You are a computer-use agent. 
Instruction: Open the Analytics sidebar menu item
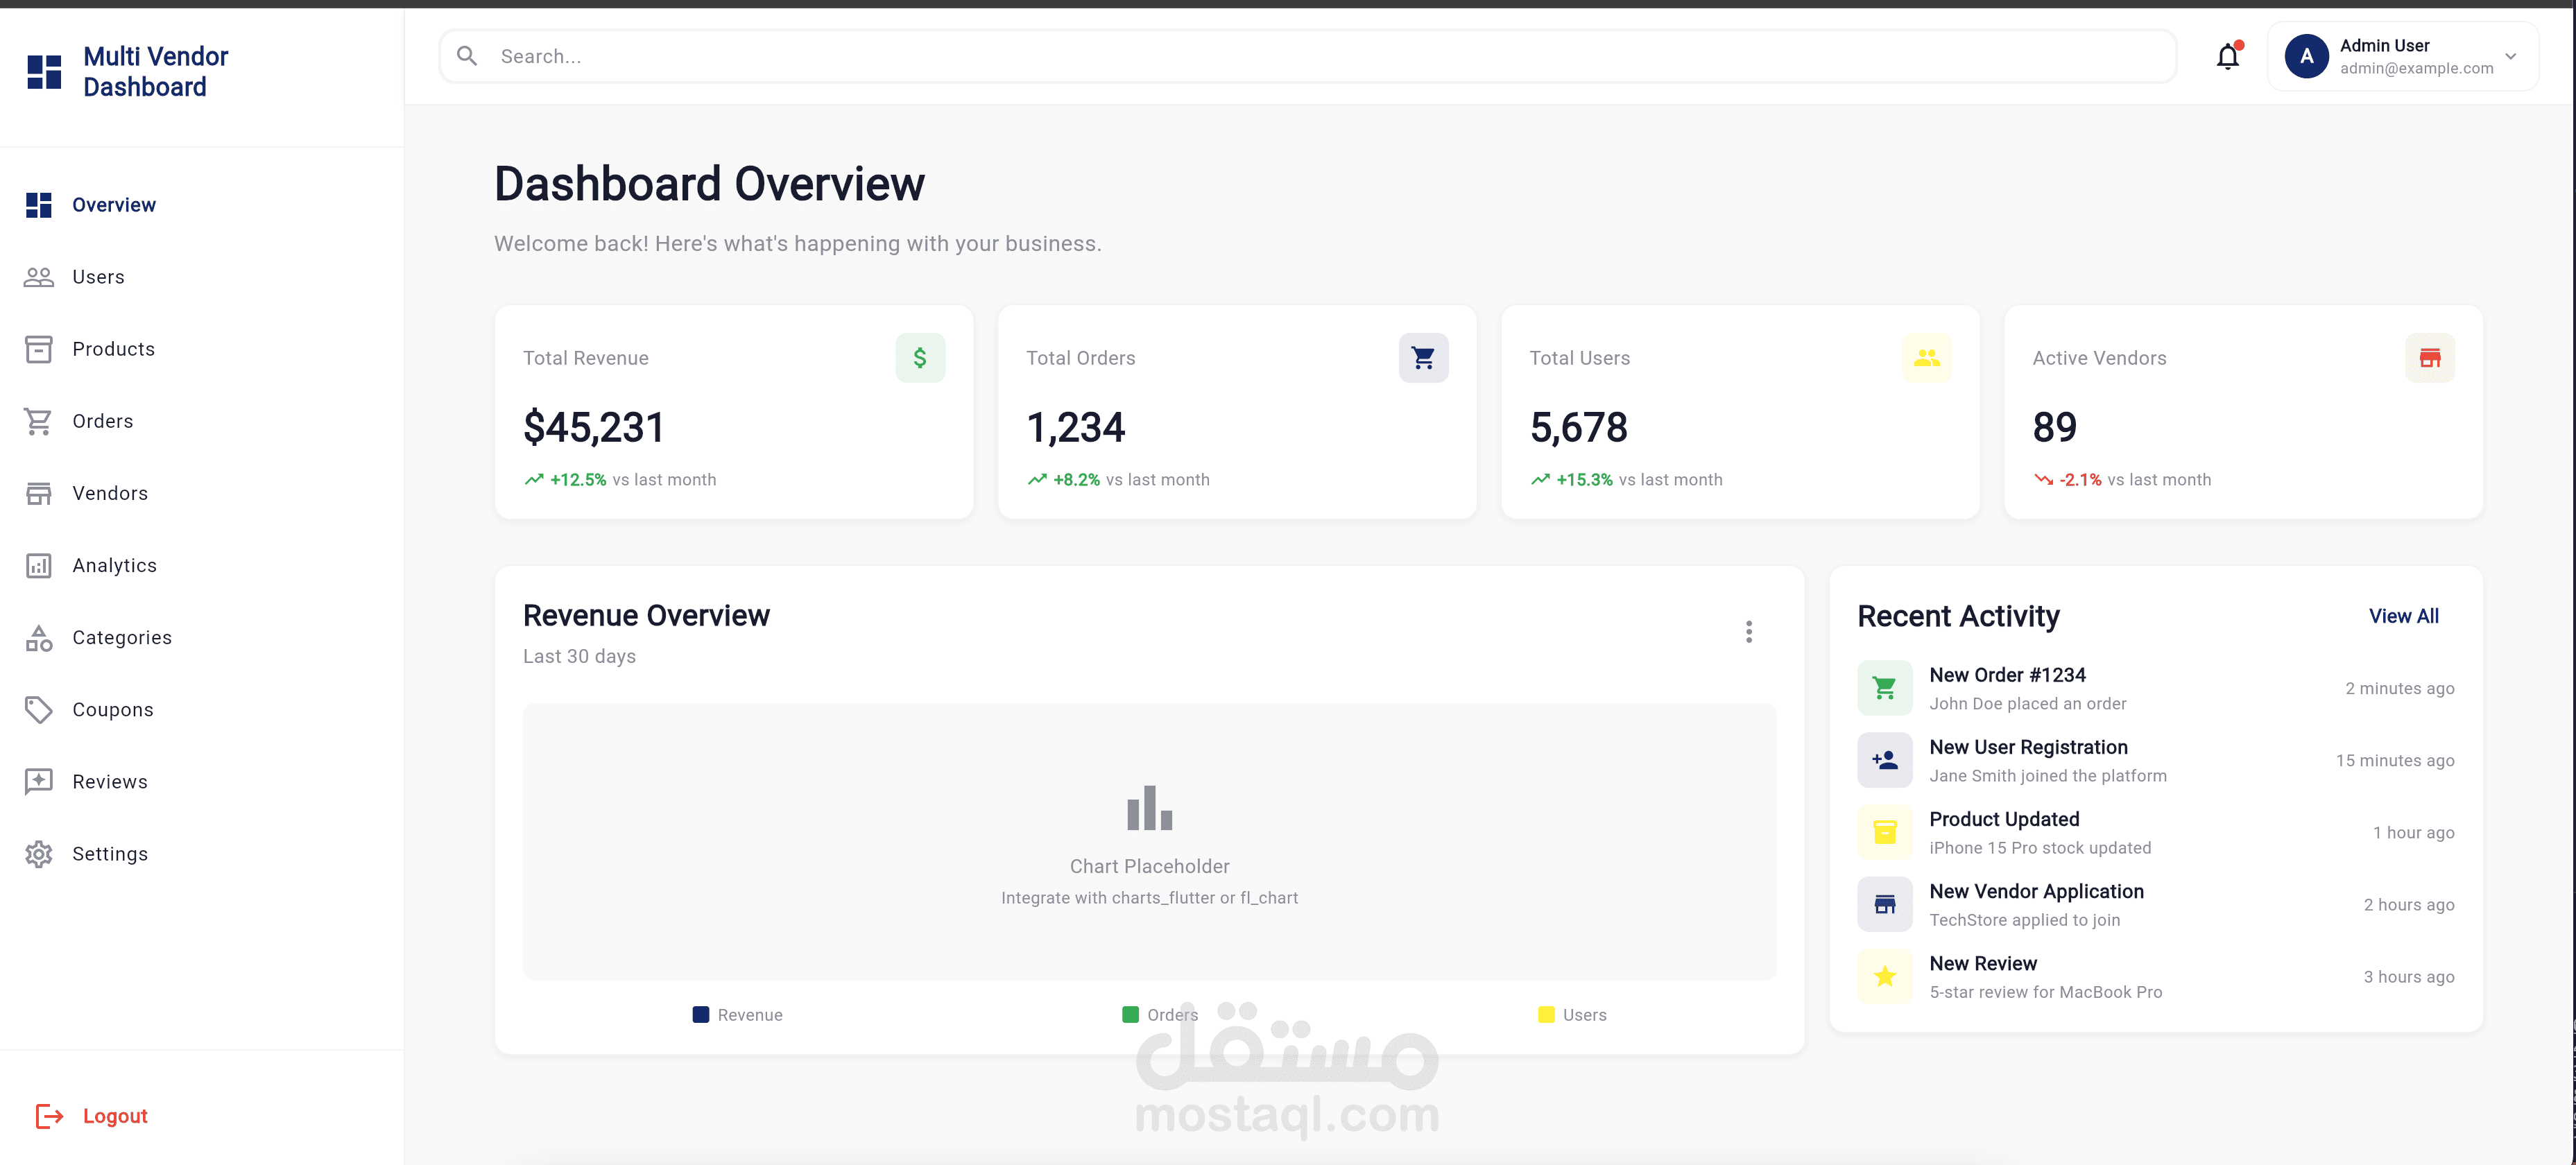tap(114, 566)
